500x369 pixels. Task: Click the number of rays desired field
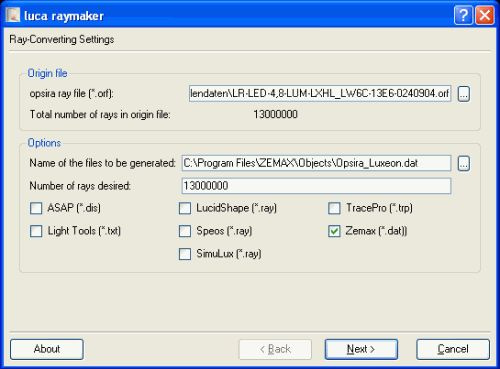click(x=316, y=186)
